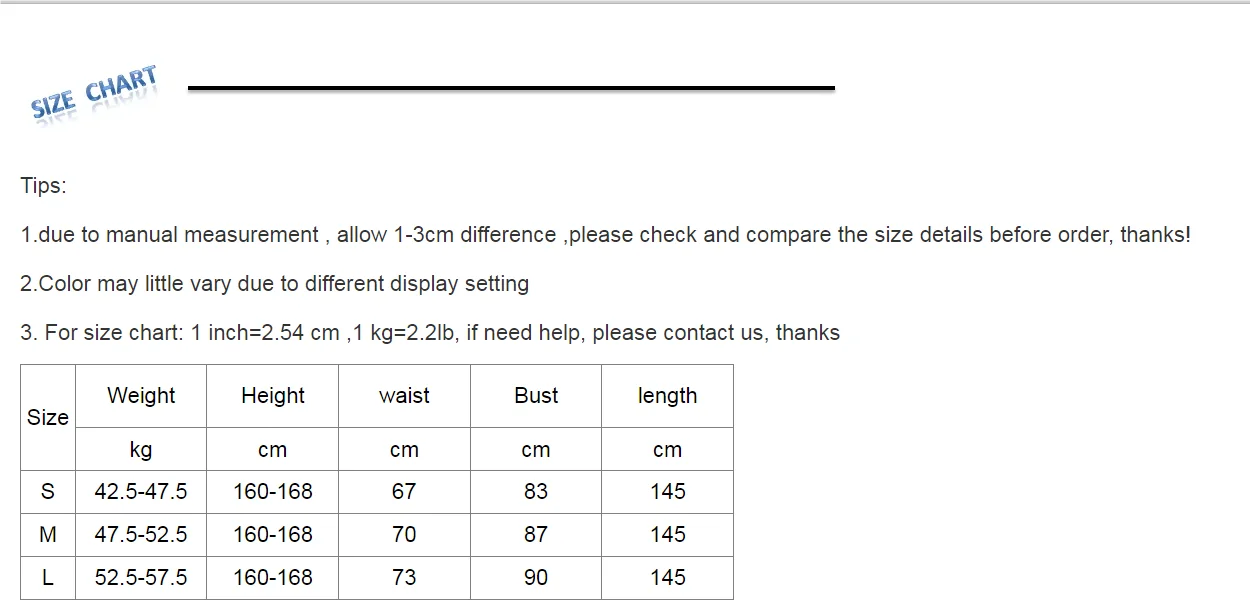
Task: Click the inch conversion tip line
Action: 430,333
